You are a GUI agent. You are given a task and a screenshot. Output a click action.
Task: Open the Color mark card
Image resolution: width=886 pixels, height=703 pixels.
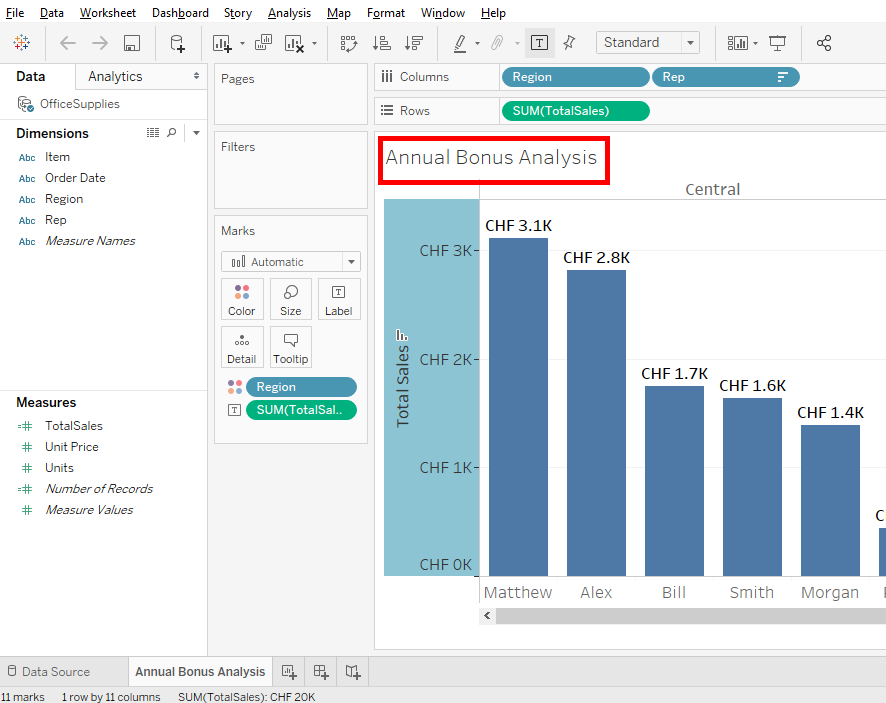pos(242,298)
